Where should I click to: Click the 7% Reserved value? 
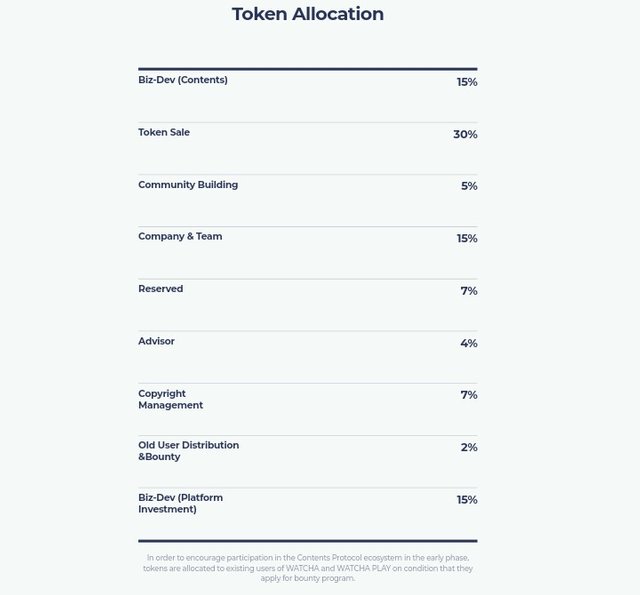click(469, 291)
